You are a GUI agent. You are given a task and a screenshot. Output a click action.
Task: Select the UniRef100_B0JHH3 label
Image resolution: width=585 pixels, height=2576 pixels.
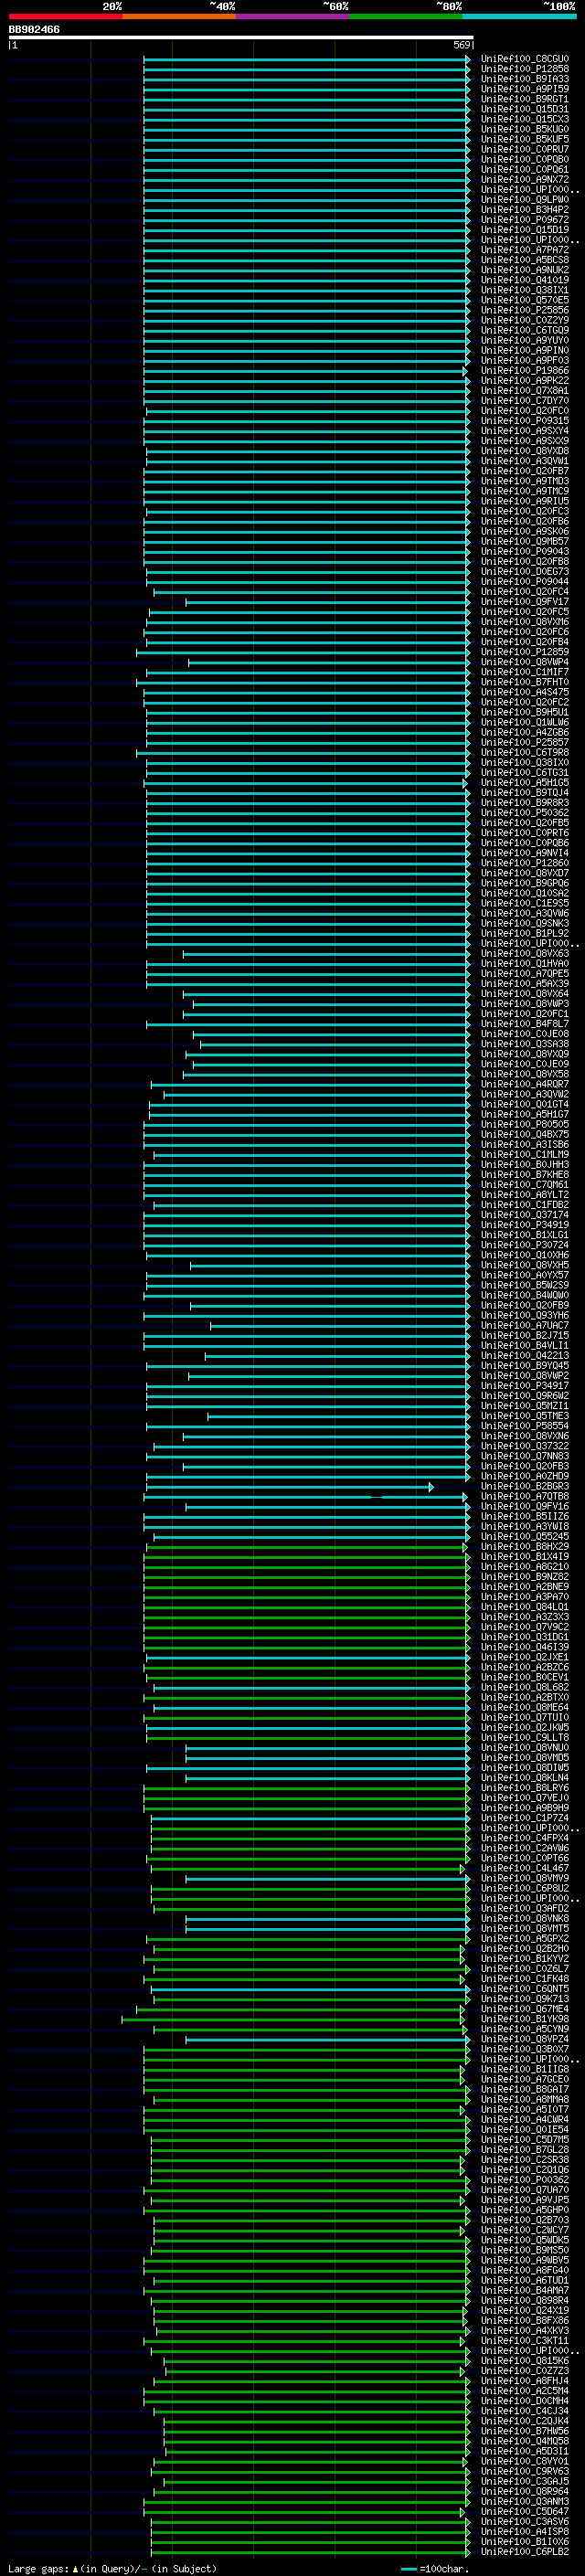(x=524, y=1164)
